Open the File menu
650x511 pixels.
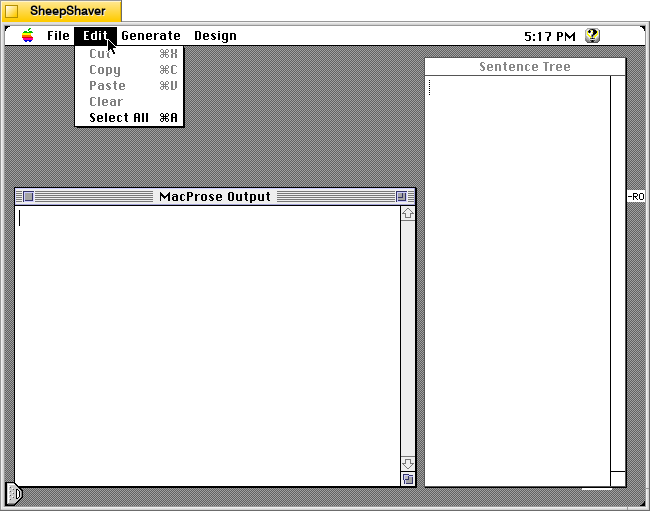coord(58,36)
